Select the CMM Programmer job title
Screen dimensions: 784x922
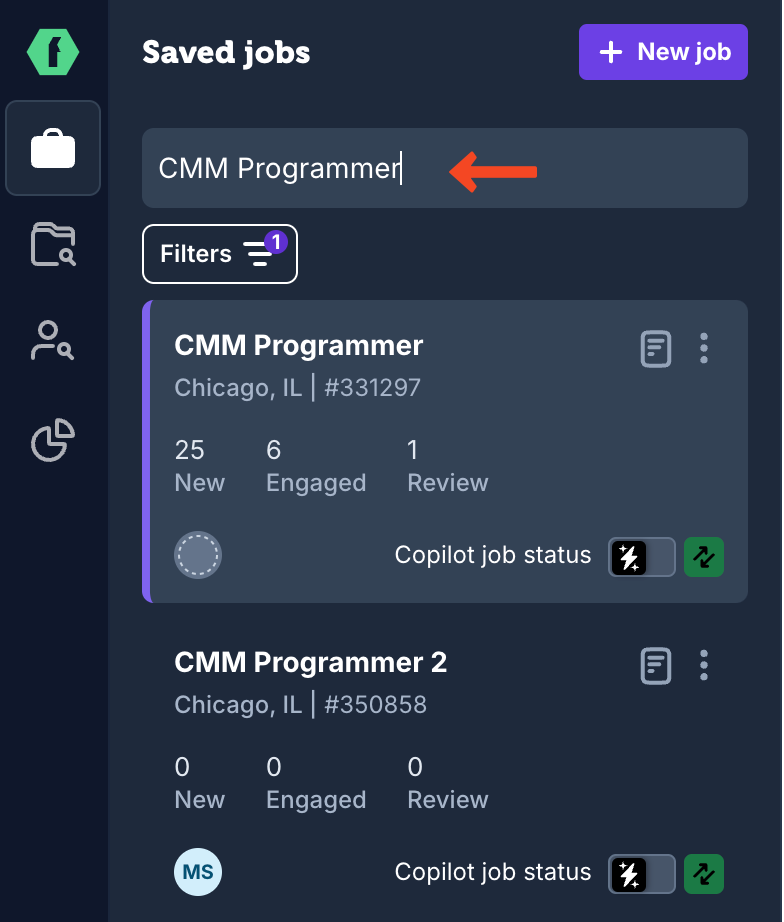299,345
